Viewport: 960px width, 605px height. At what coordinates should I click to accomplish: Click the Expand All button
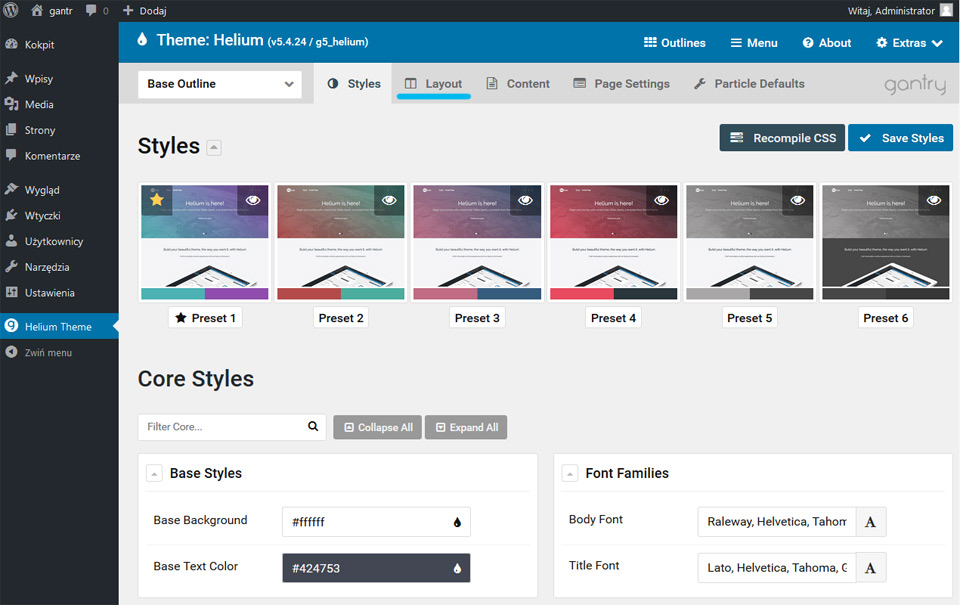click(466, 427)
